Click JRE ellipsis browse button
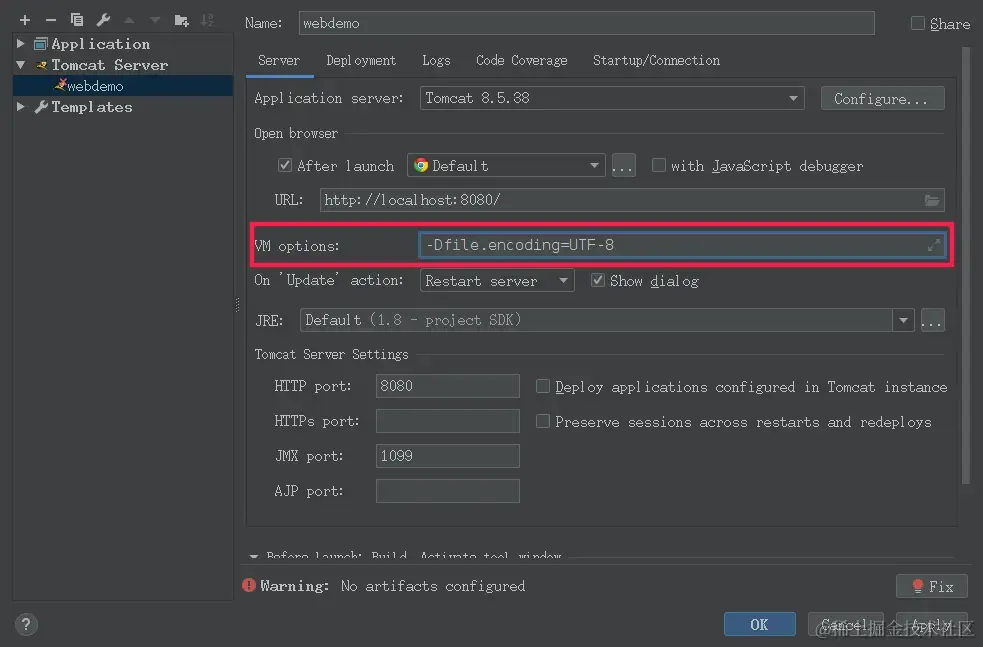The image size is (983, 647). 932,320
